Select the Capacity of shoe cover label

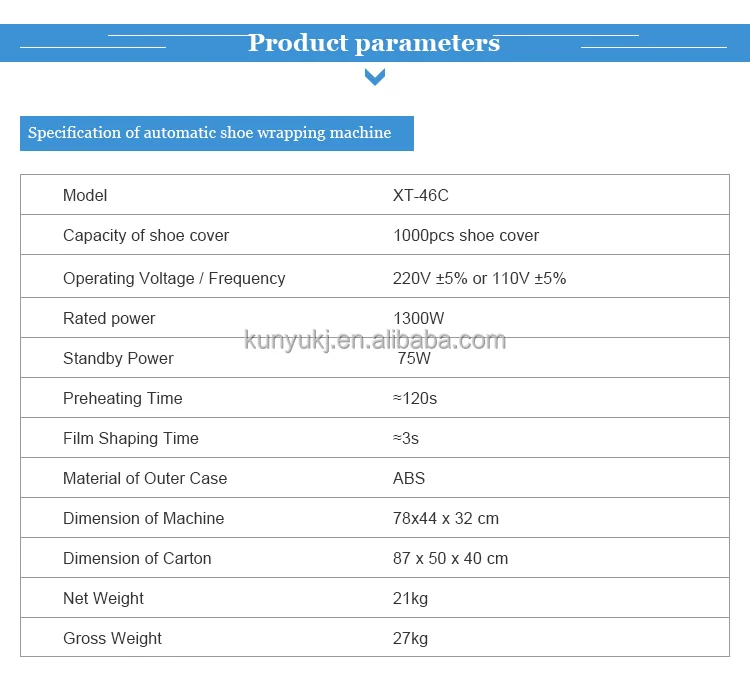[146, 235]
